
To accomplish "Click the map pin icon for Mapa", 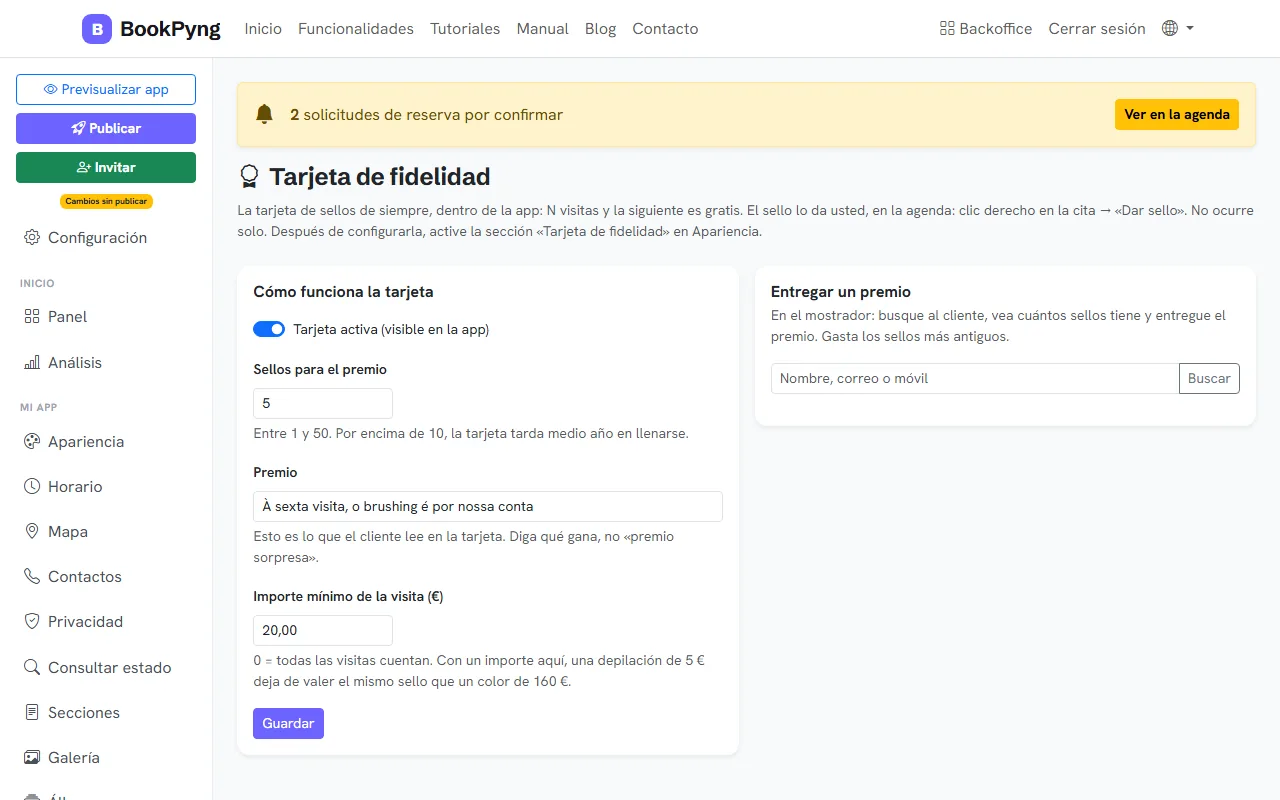I will pos(32,531).
